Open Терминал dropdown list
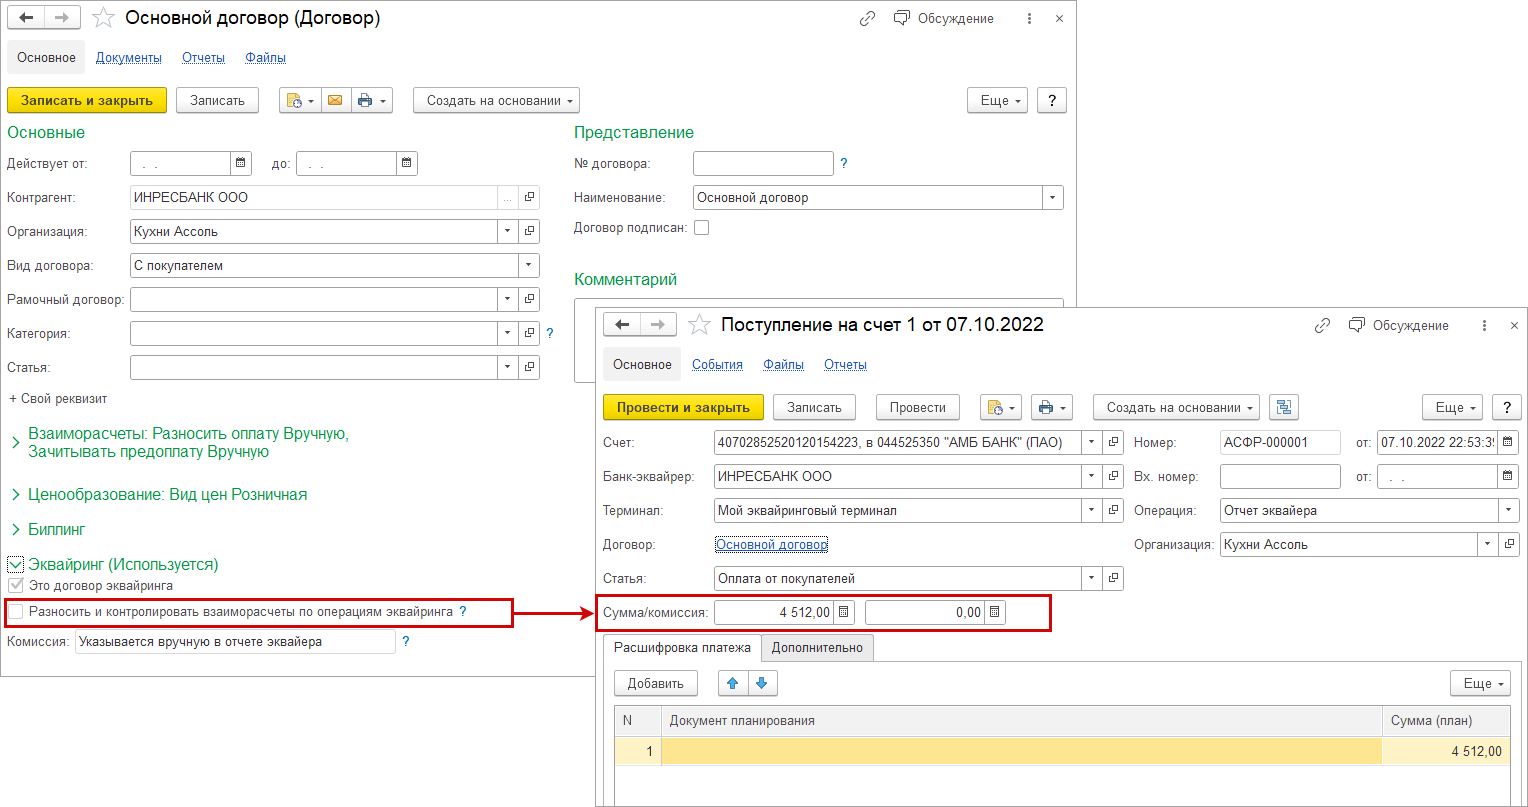The width and height of the screenshot is (1528, 807). 1093,510
